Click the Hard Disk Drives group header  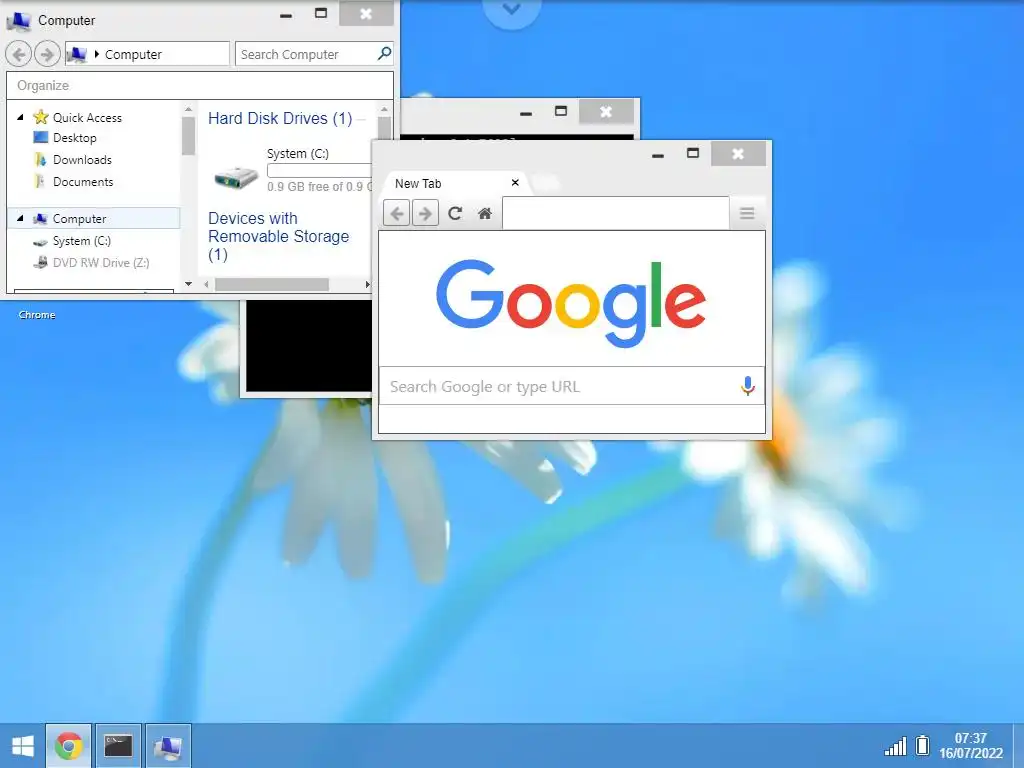(280, 118)
